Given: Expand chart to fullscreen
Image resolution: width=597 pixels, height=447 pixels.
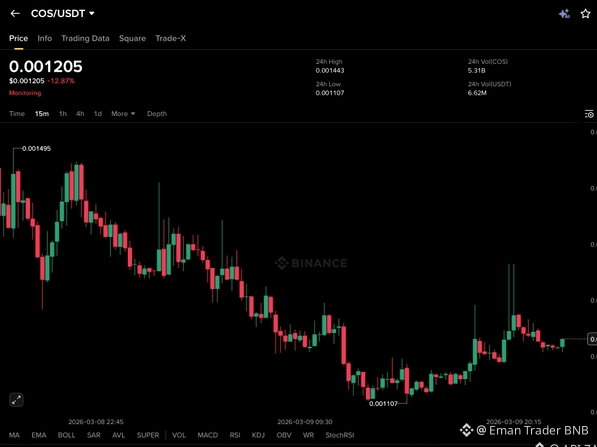Looking at the screenshot, I should point(16,400).
